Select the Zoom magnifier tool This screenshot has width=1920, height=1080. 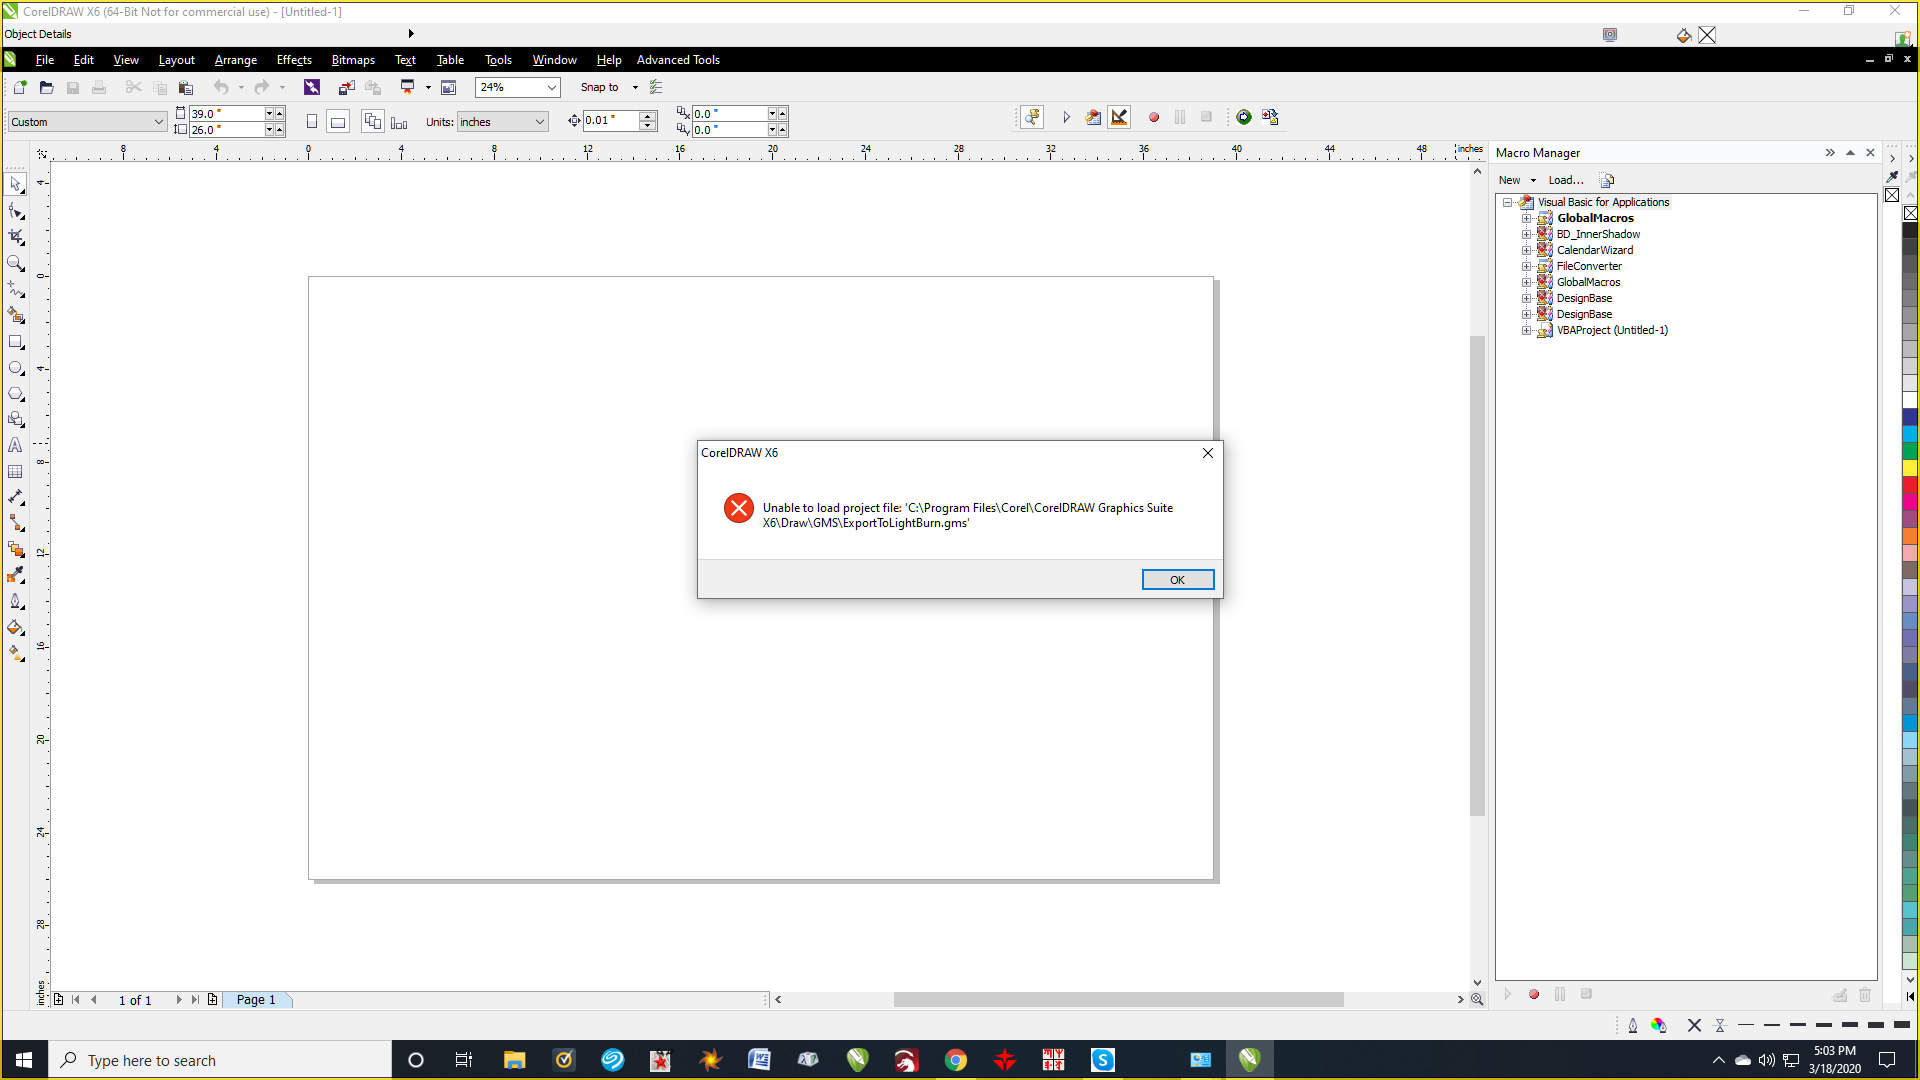(16, 263)
